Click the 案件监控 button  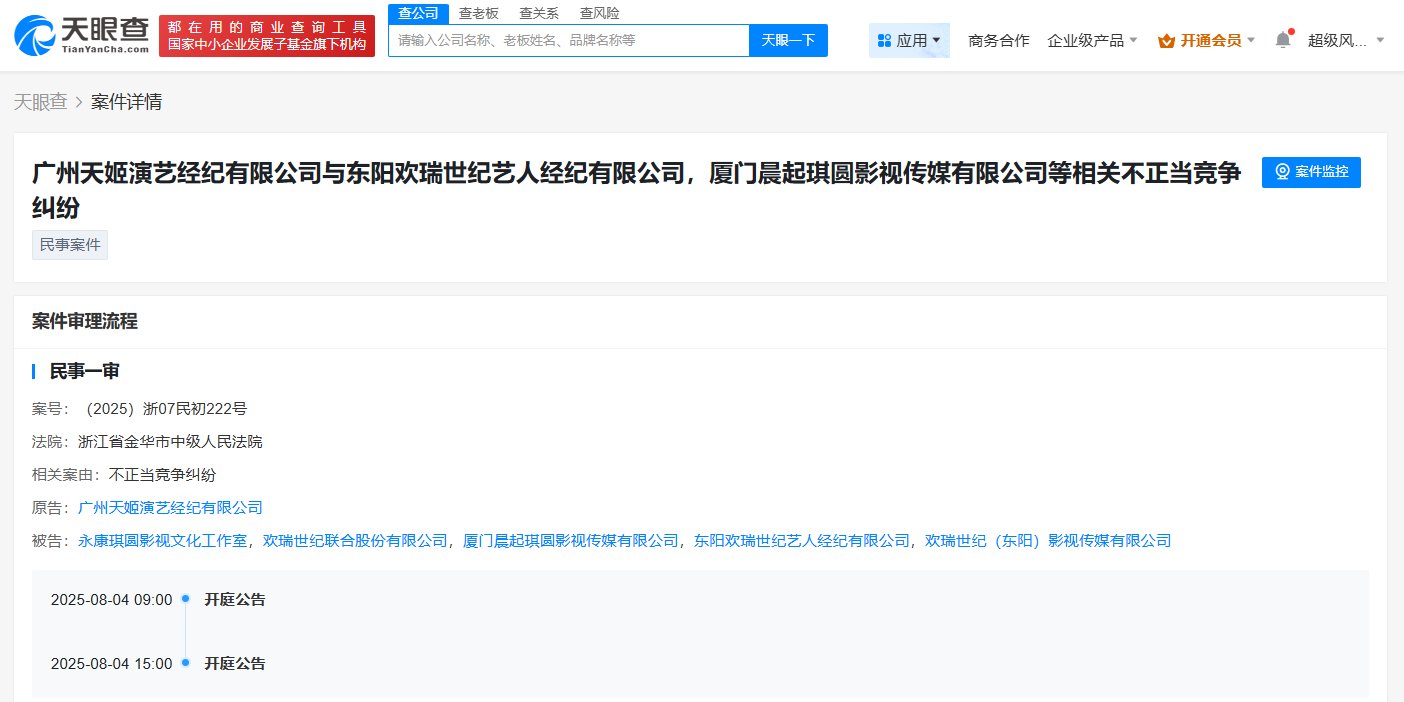[1311, 172]
